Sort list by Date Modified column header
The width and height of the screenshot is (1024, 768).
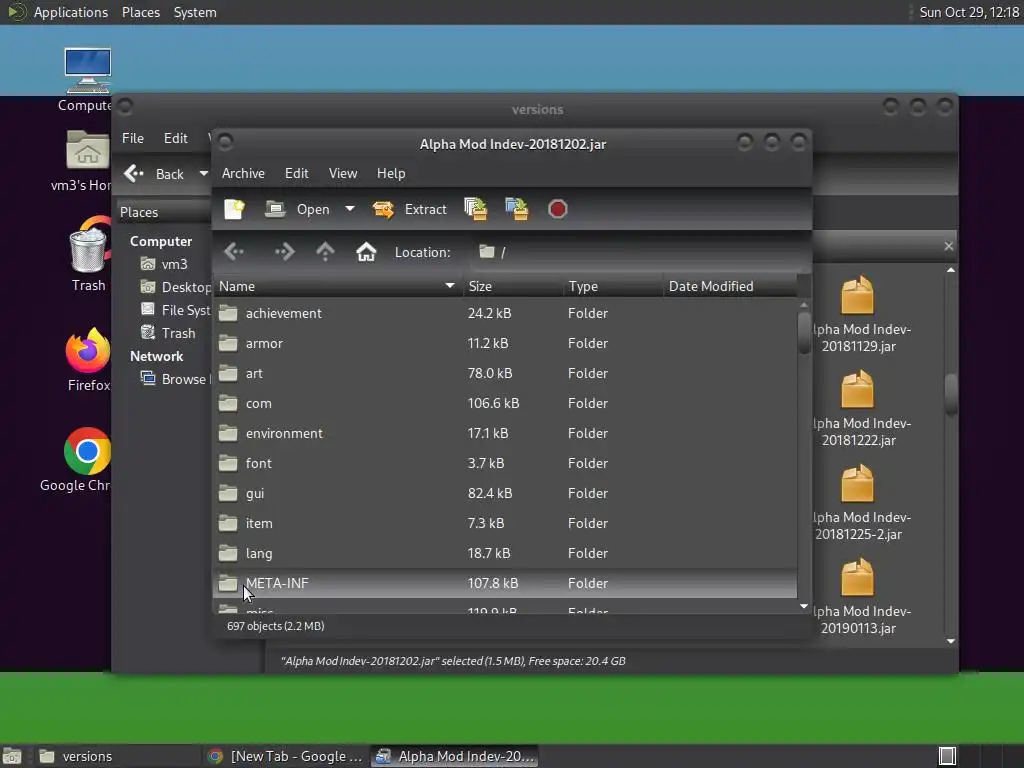coord(730,286)
